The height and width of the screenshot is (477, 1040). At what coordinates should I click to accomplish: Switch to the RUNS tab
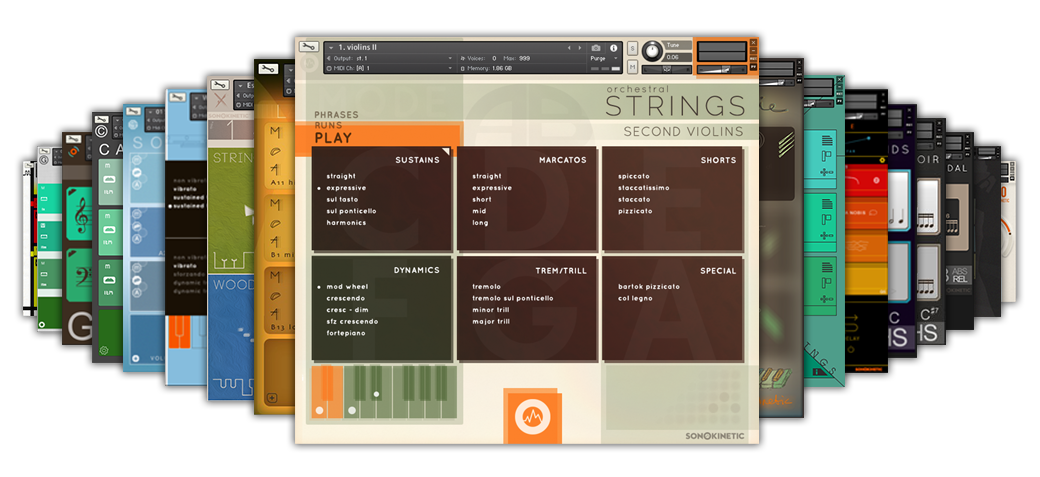(x=328, y=125)
